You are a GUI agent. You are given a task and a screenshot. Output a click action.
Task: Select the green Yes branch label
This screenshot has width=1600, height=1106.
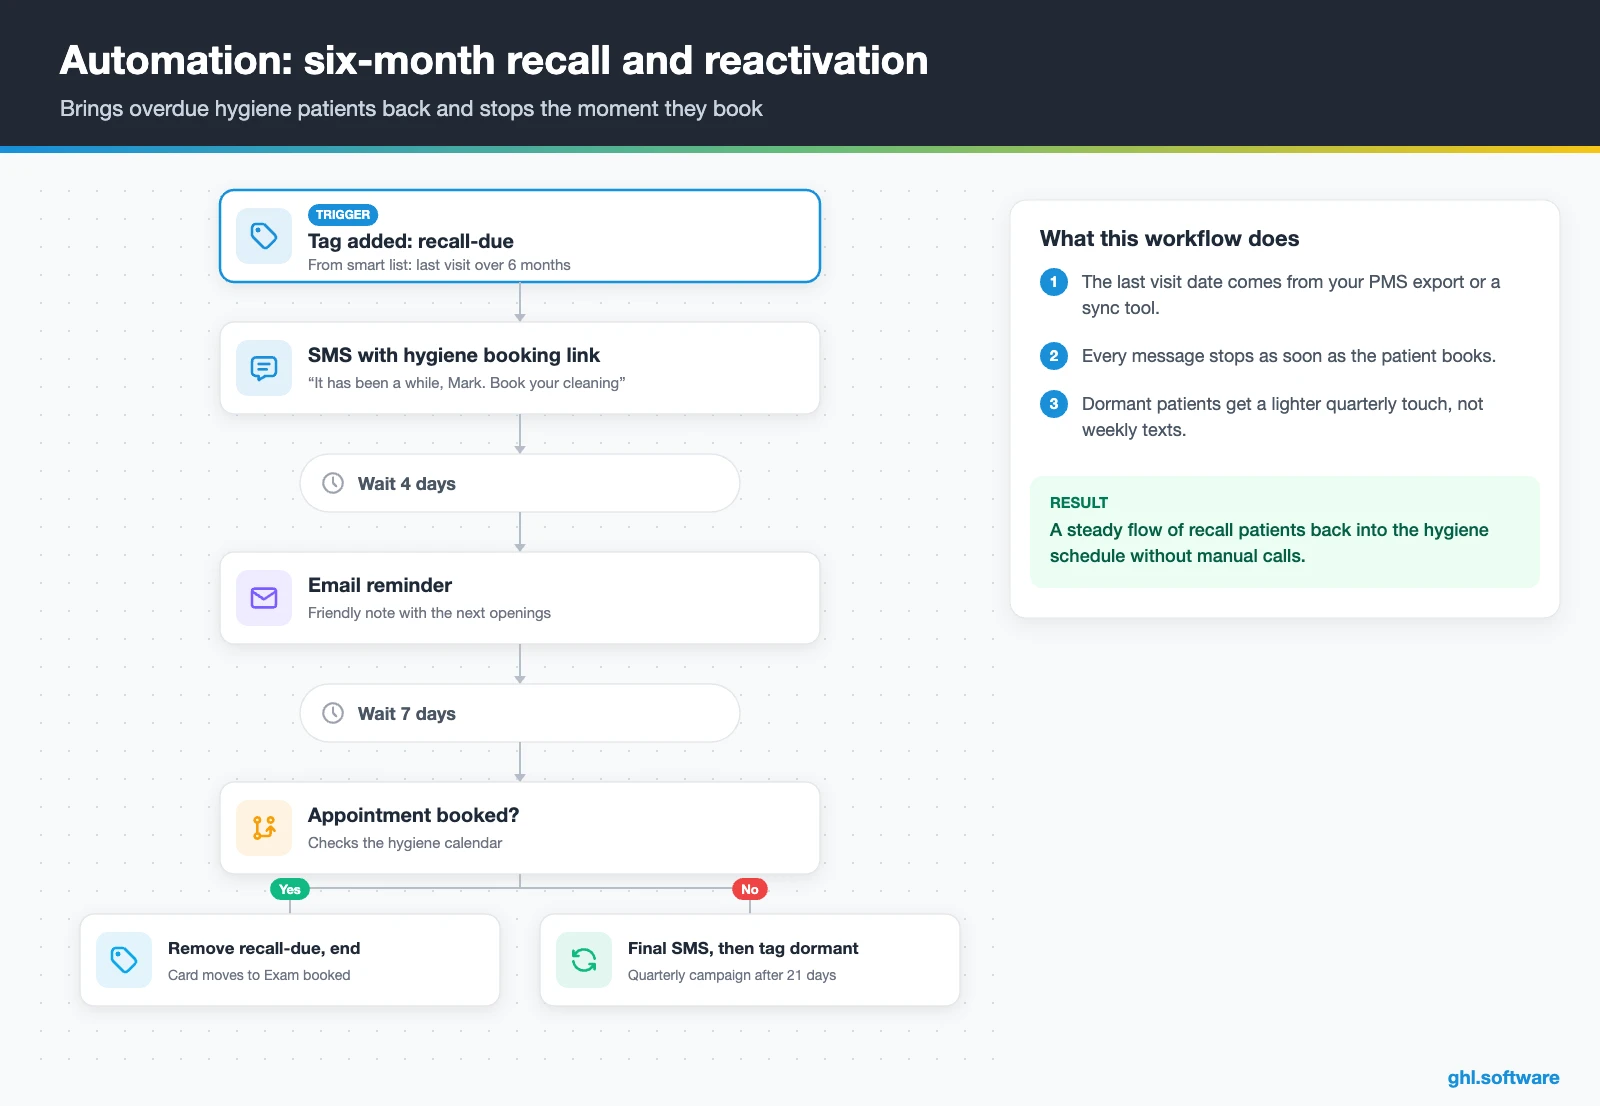(x=290, y=889)
